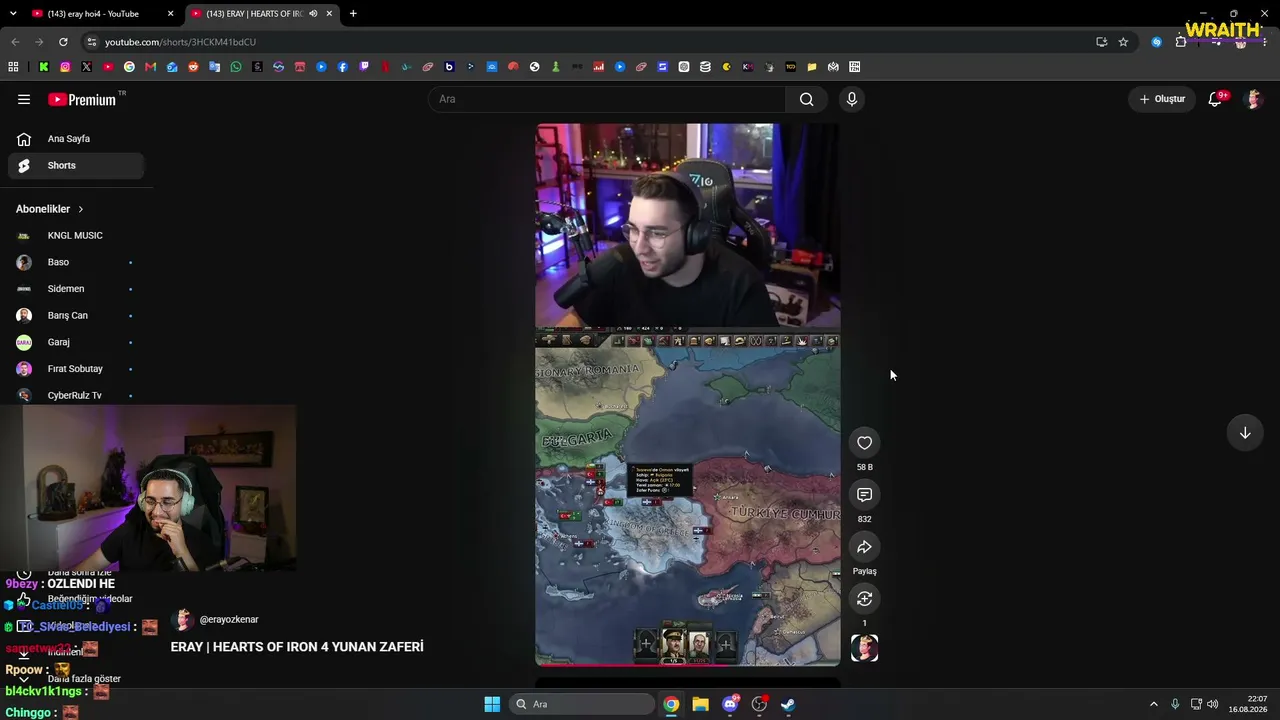Open the Garaj channel subscription
Screen dimensions: 1280x720
pyautogui.click(x=76, y=342)
